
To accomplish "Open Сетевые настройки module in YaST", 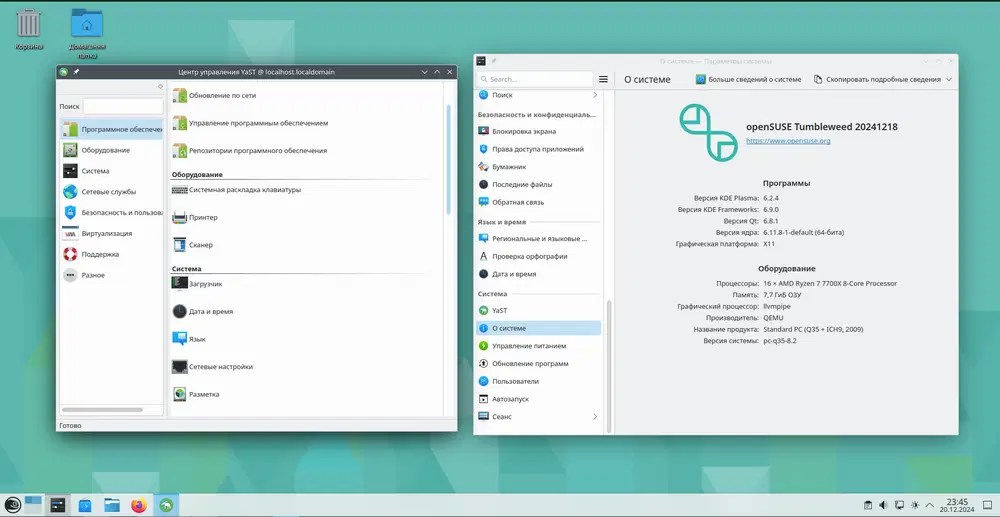I will coord(212,367).
